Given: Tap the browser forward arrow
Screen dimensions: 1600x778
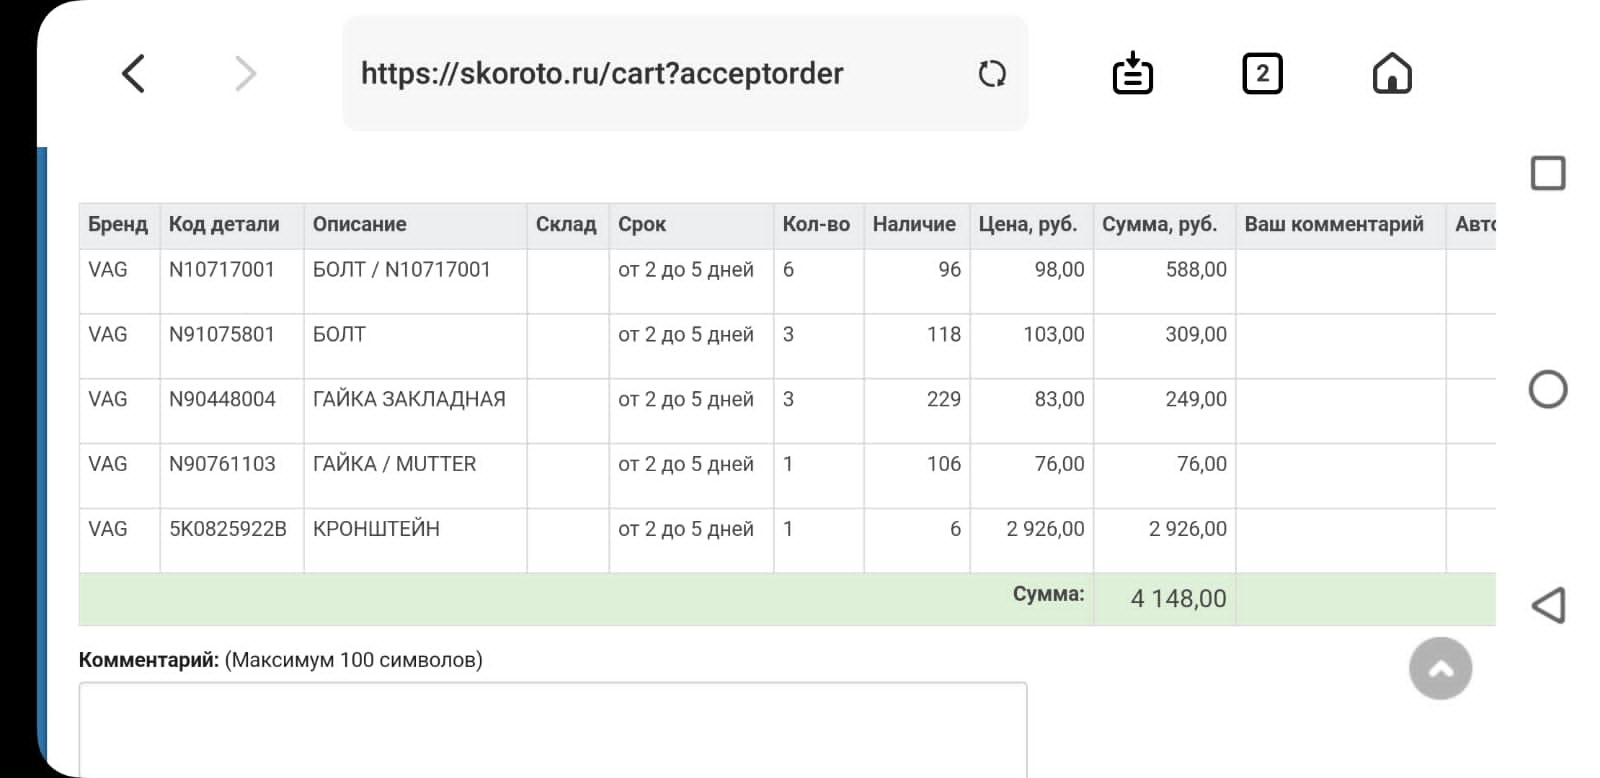Looking at the screenshot, I should [245, 74].
